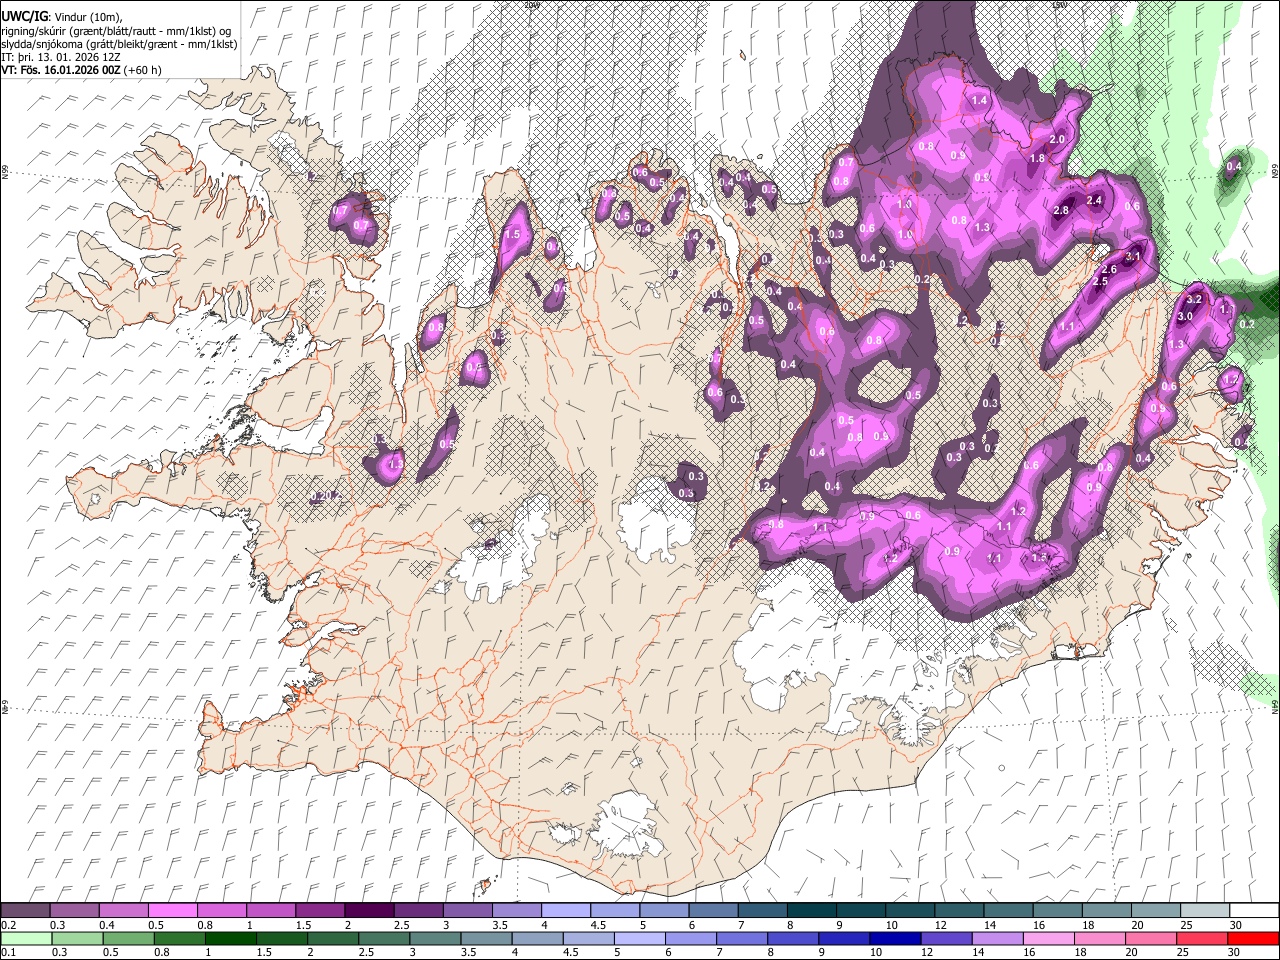Click the 25 label on the lower rain scale
Screen dimensions: 1280x960
(1183, 953)
